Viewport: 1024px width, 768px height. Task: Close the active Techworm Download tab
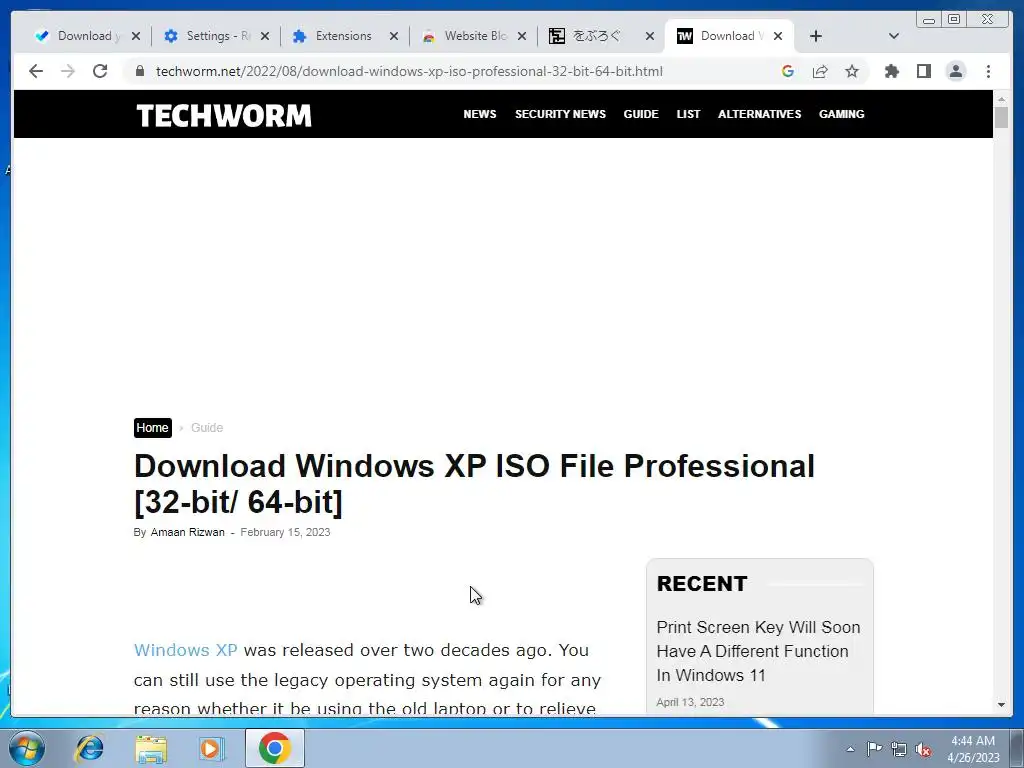click(x=778, y=37)
